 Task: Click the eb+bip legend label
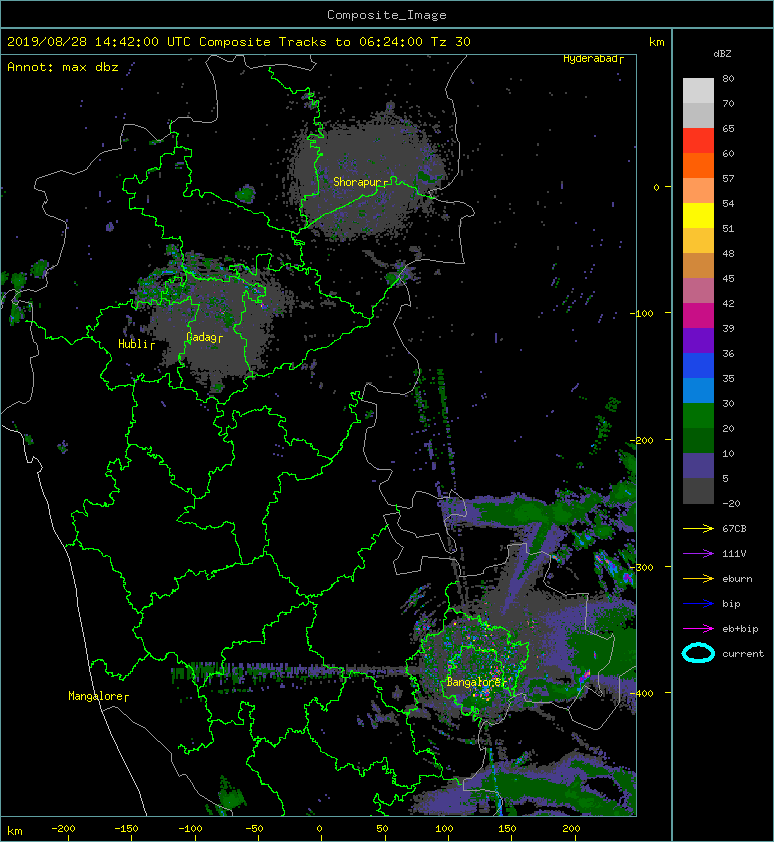point(740,629)
